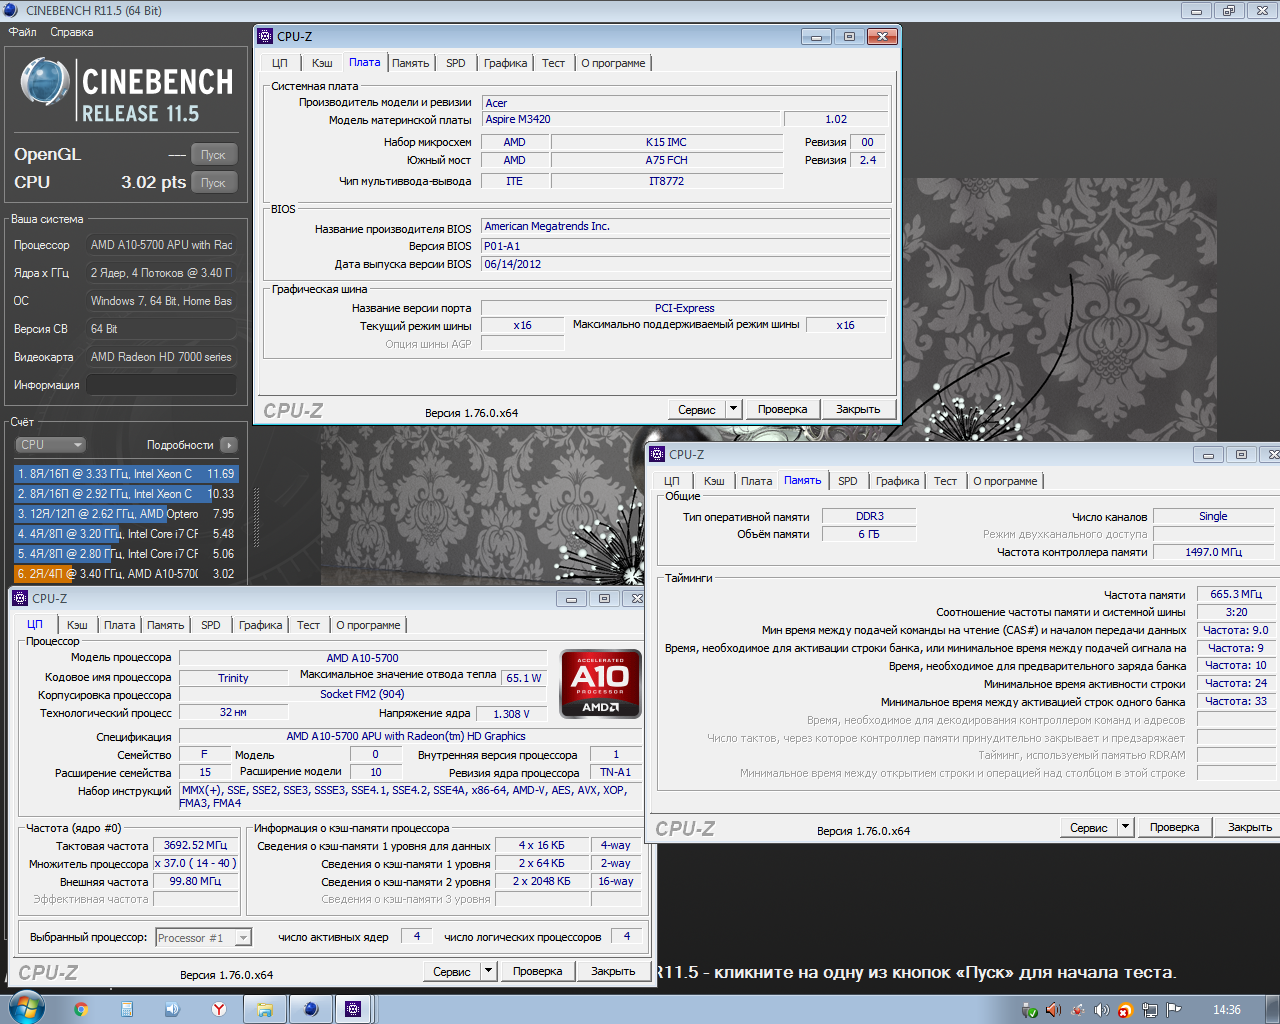Open the Справка menu in Cinebench
This screenshot has height=1024, width=1280.
click(72, 32)
